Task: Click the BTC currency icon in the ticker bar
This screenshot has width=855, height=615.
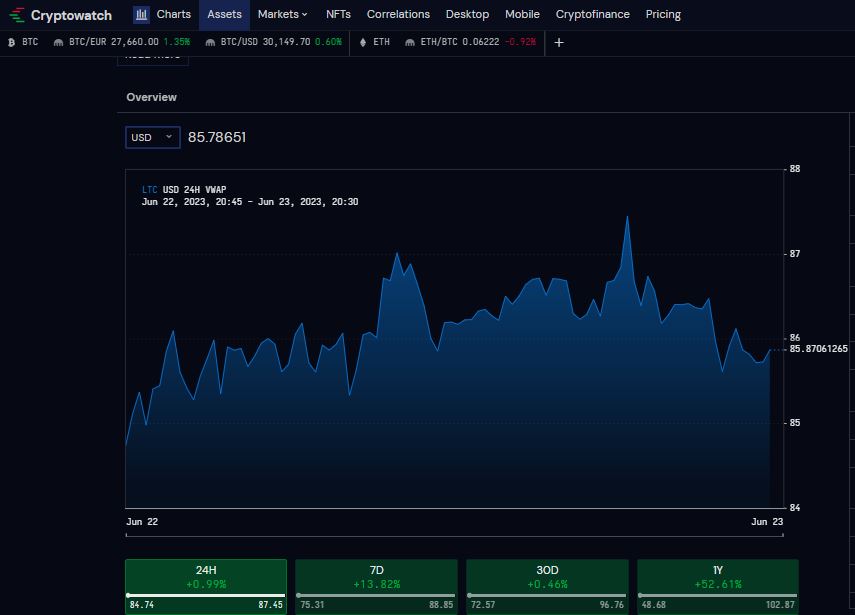Action: (10, 43)
